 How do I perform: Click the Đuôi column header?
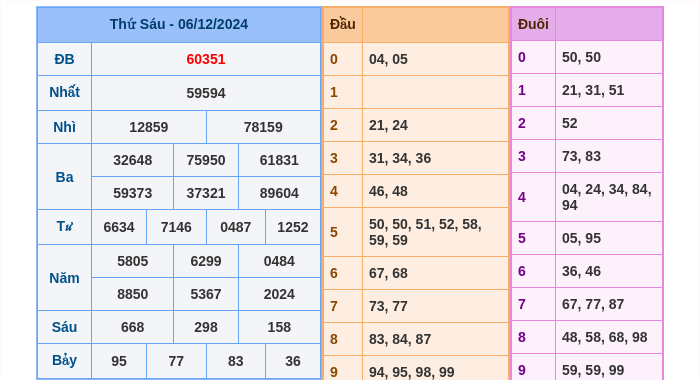[x=533, y=24]
